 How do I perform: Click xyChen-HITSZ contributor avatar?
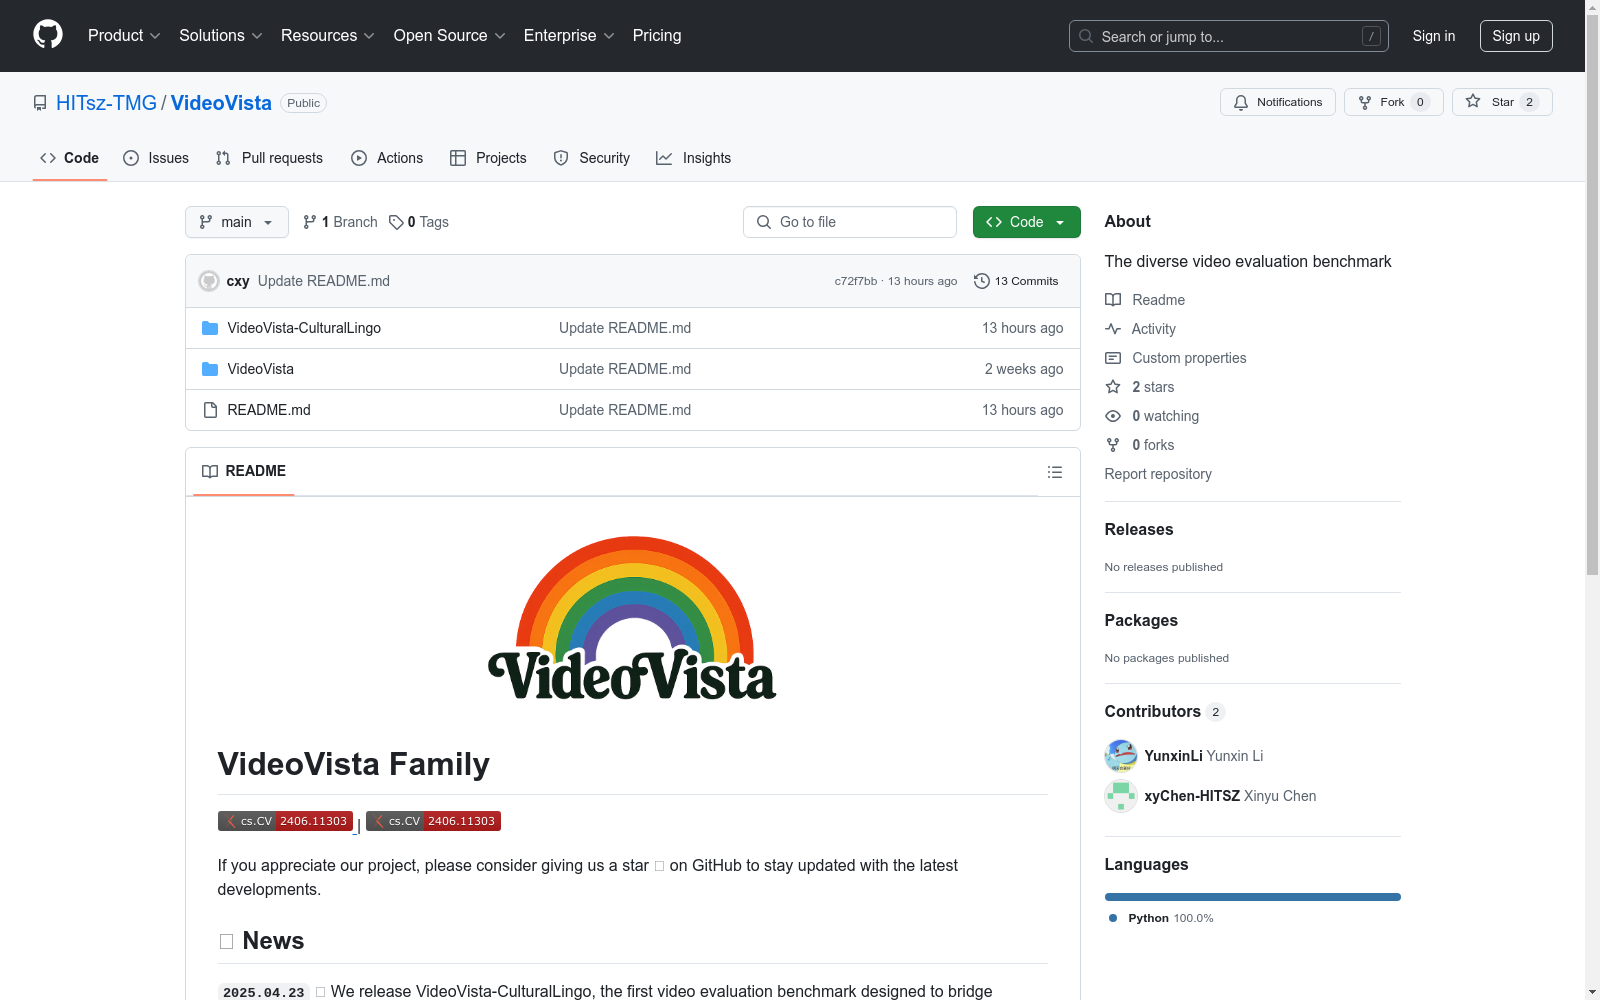coord(1121,796)
